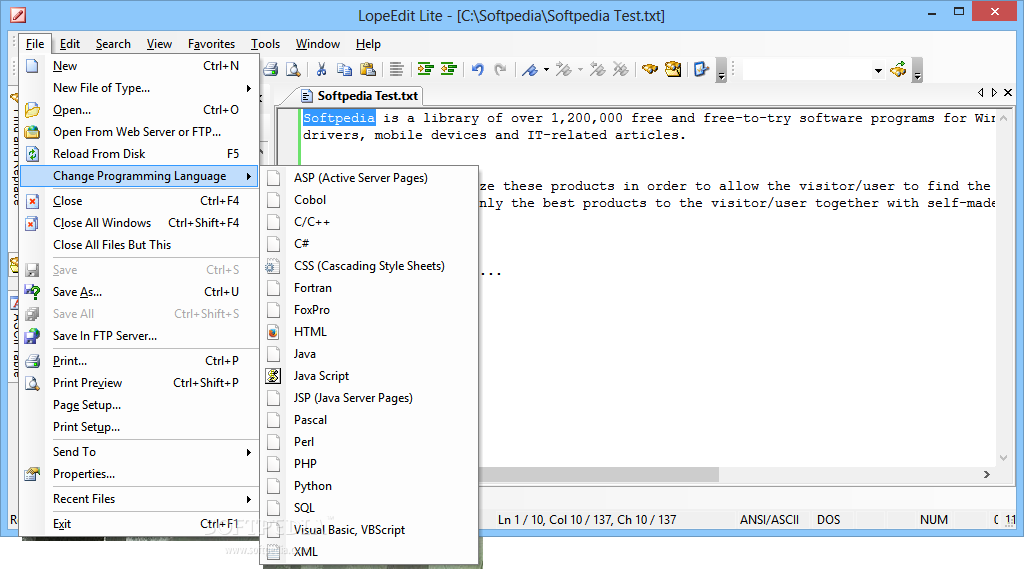The image size is (1024, 569).
Task: Click the ANSI/ASCII status bar entry
Action: click(x=769, y=520)
